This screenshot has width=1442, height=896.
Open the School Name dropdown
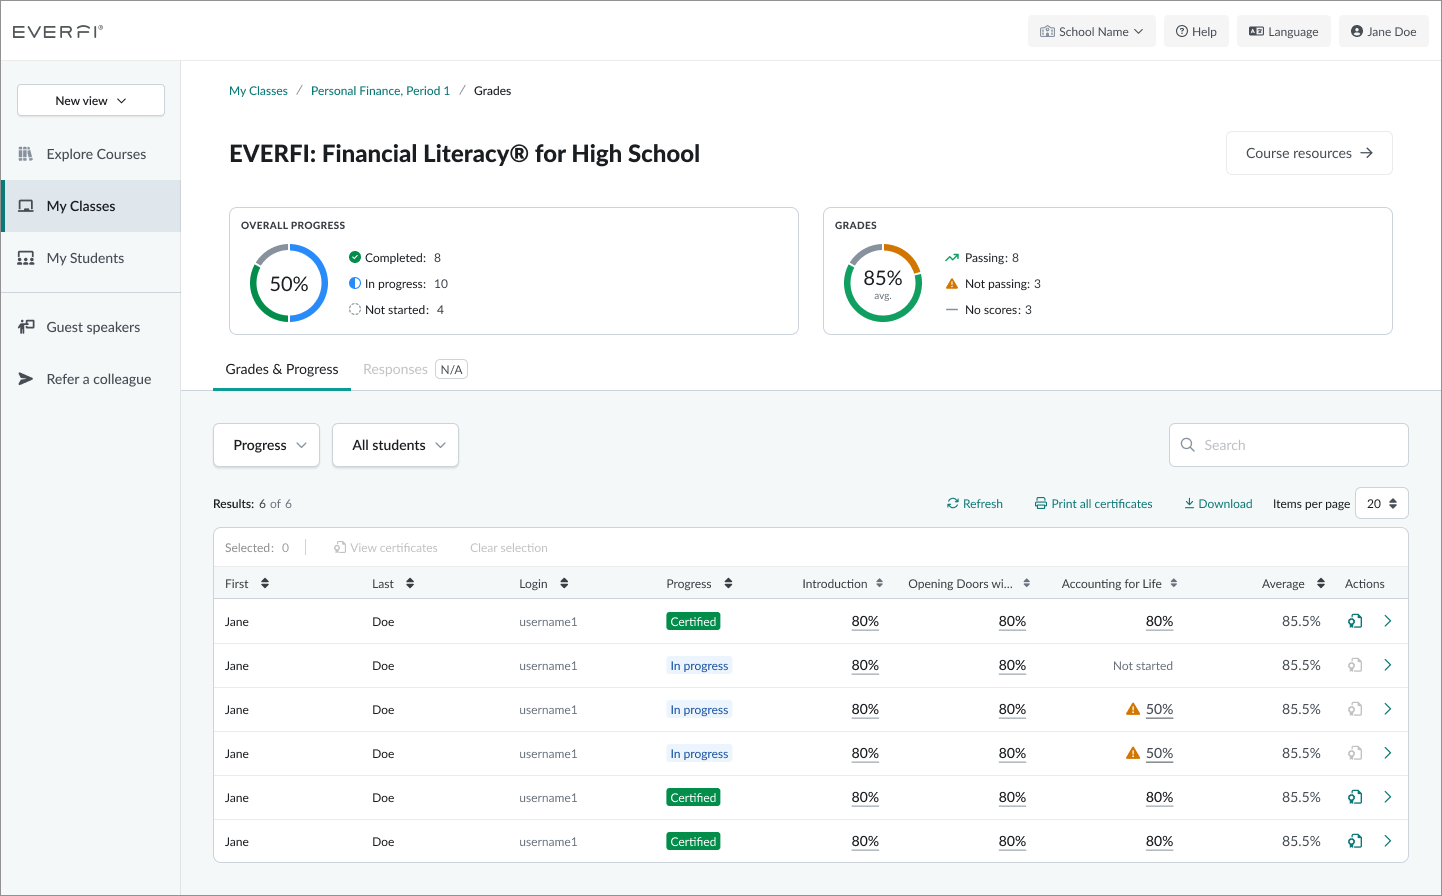(1091, 31)
